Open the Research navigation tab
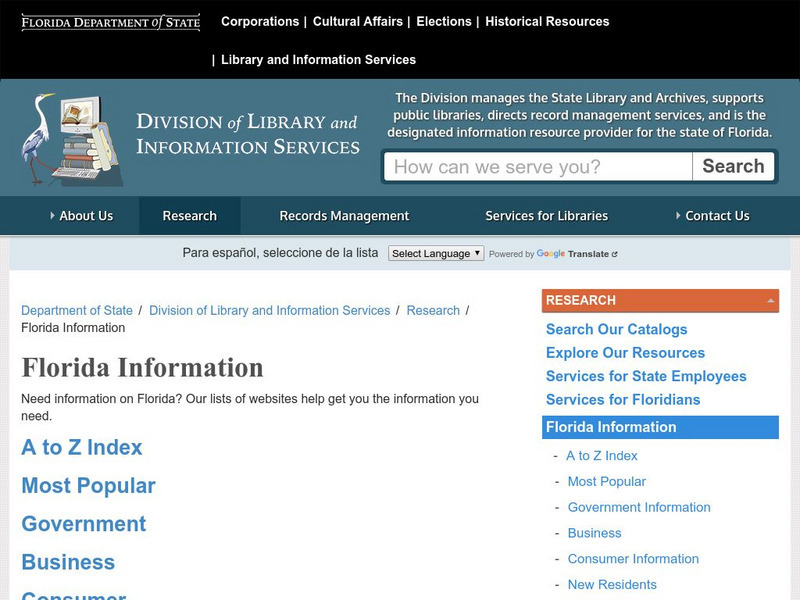 pos(189,216)
